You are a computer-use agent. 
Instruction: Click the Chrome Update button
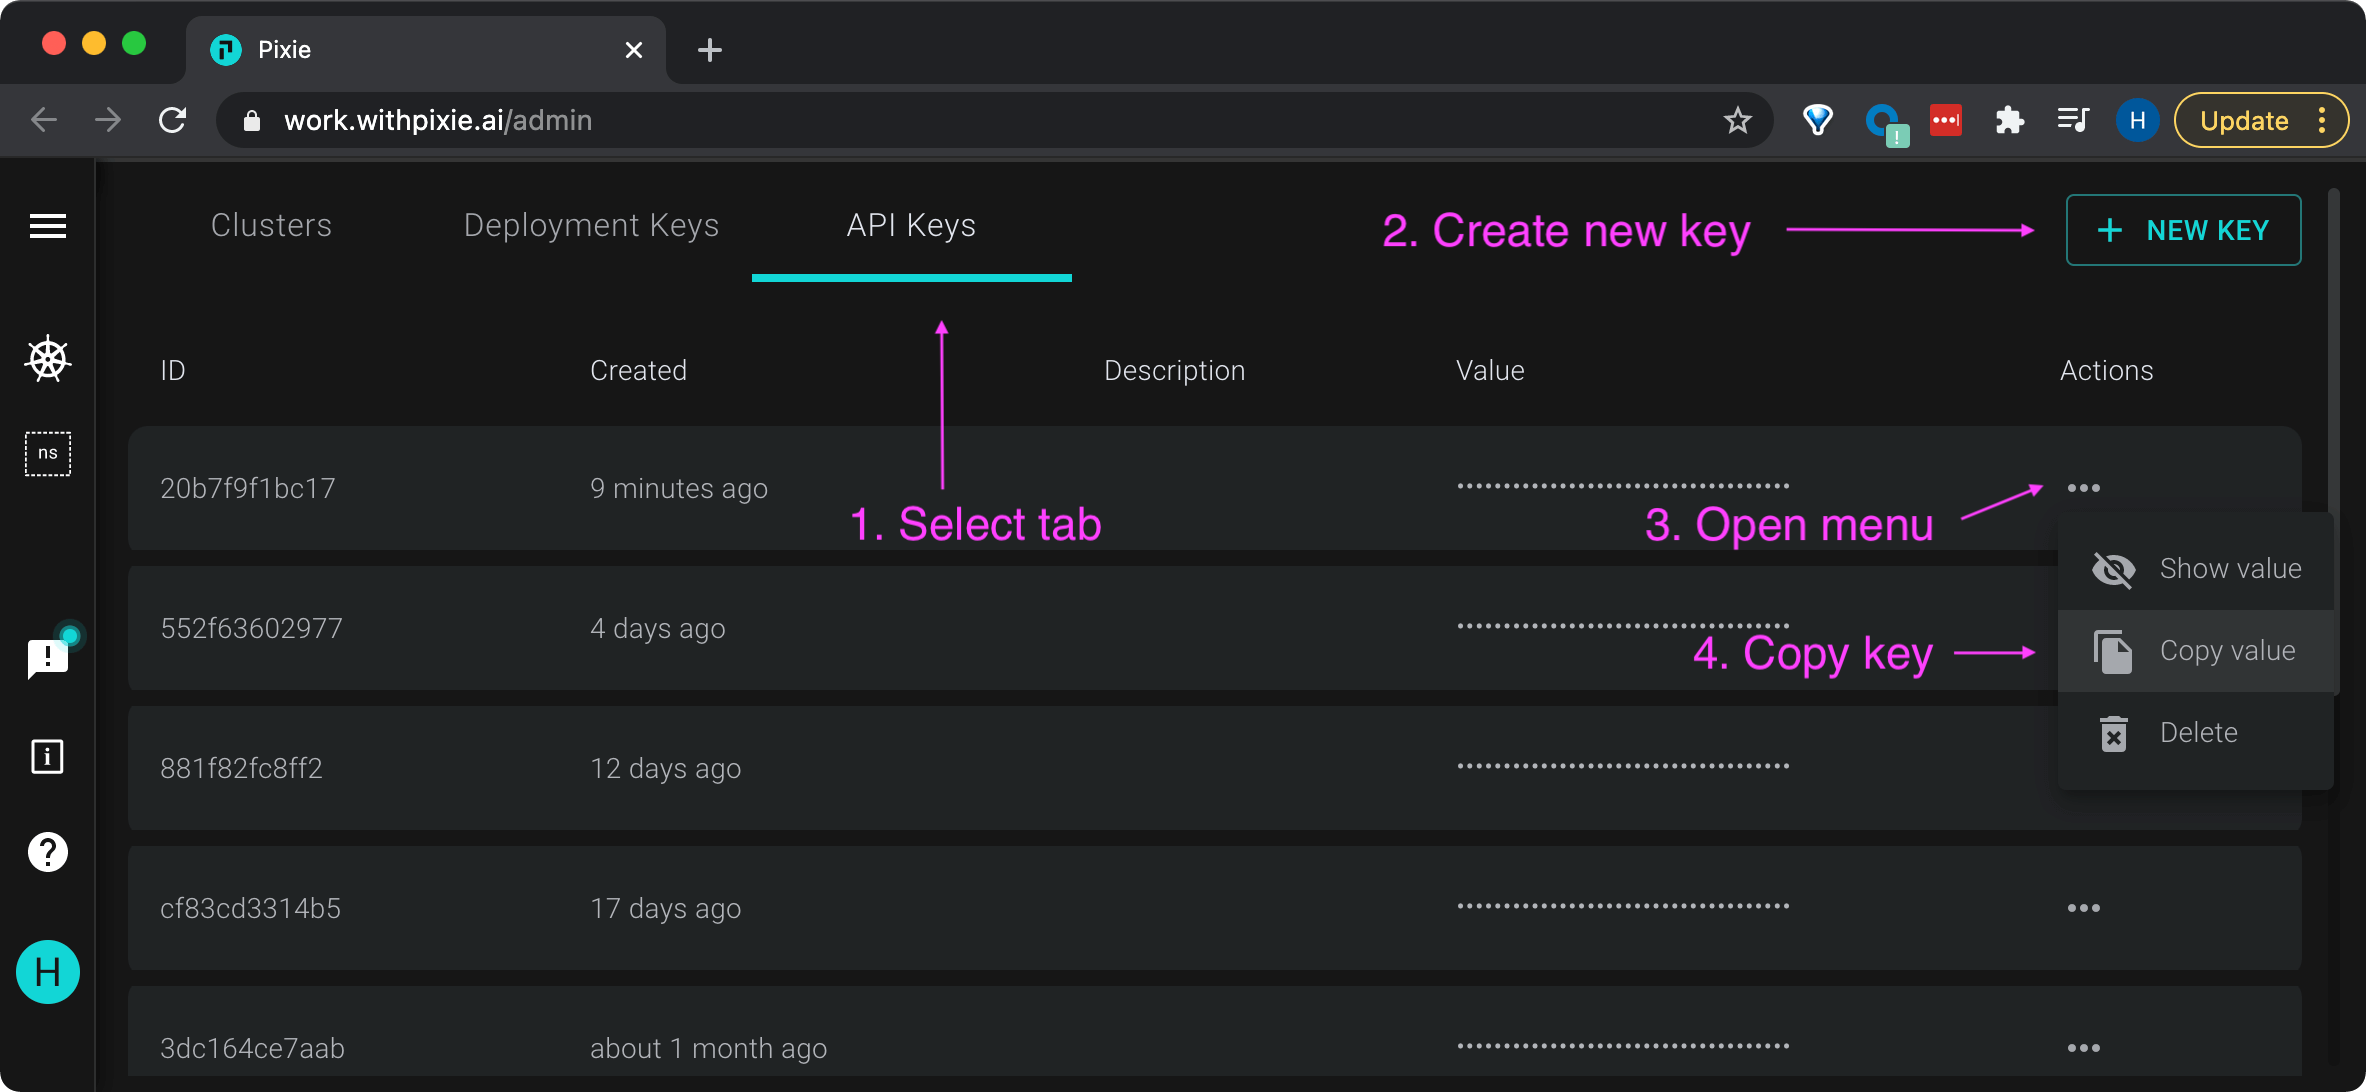[x=2244, y=121]
